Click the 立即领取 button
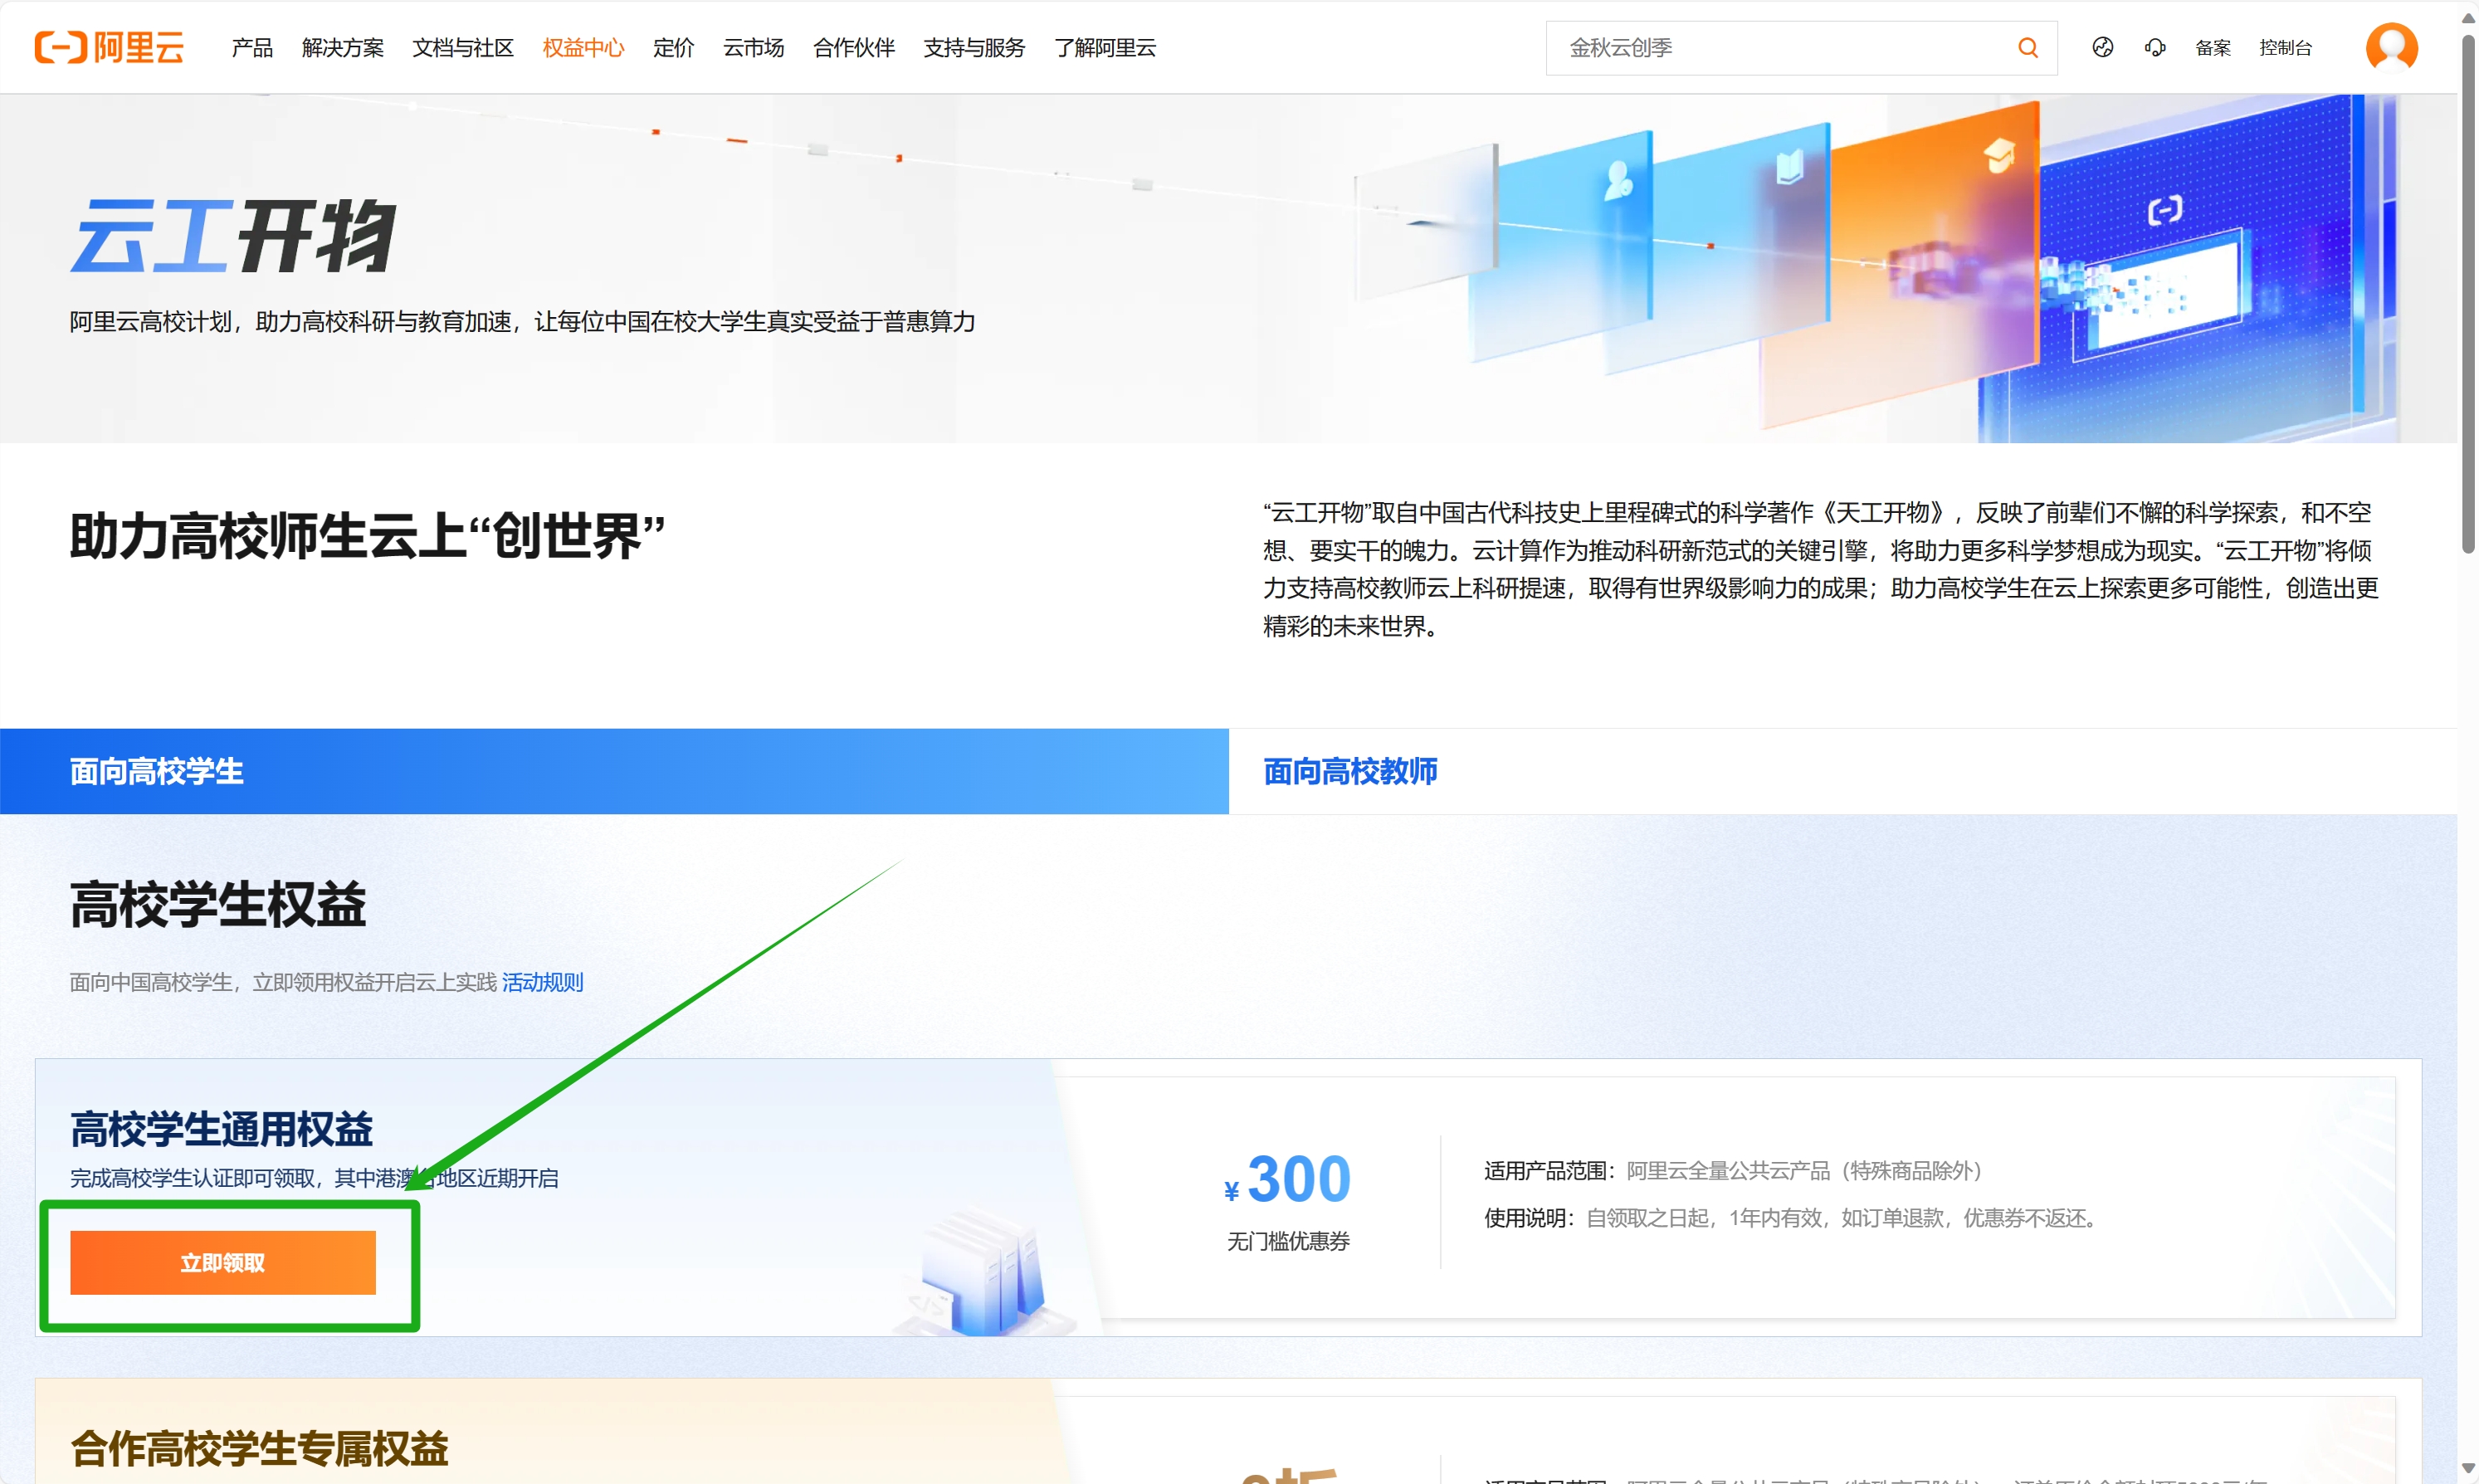2479x1484 pixels. tap(222, 1262)
